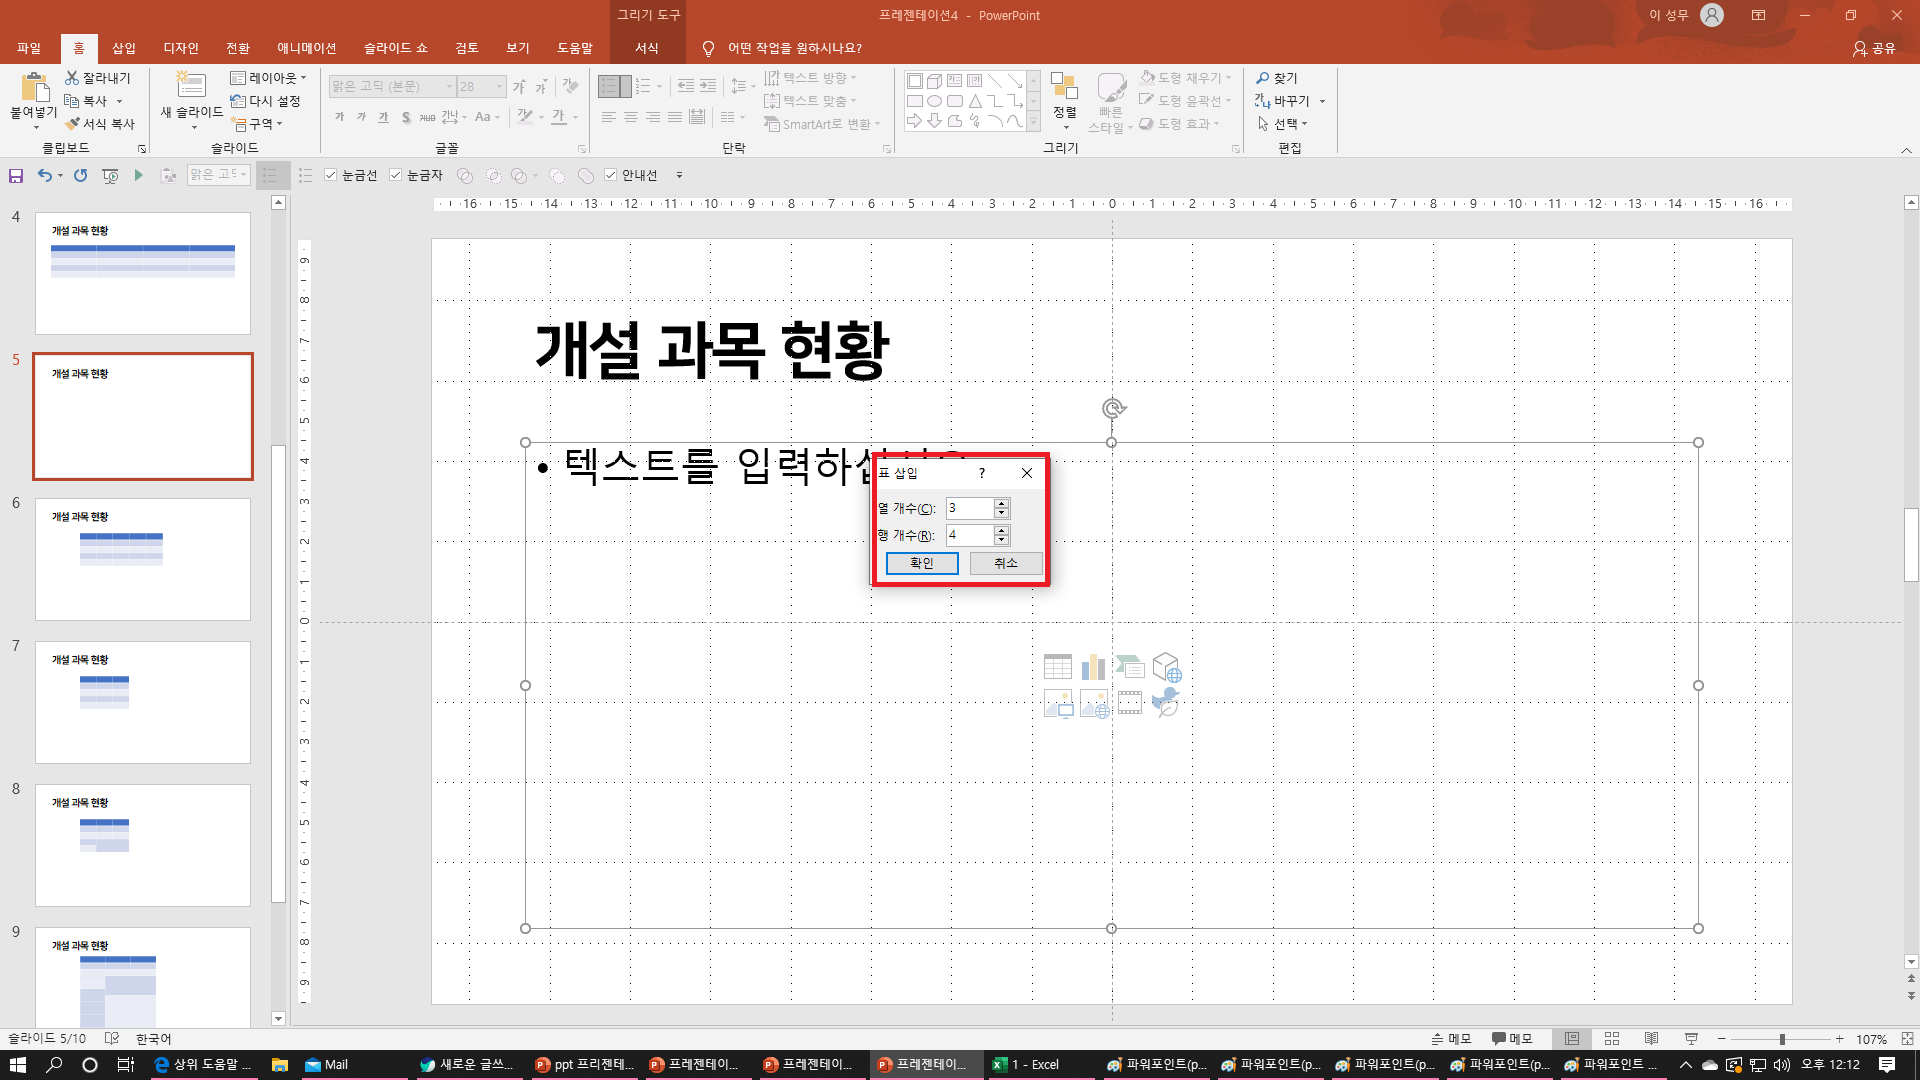Screen dimensions: 1920x1080
Task: Click the Insert Table placeholder icon
Action: [x=1057, y=667]
